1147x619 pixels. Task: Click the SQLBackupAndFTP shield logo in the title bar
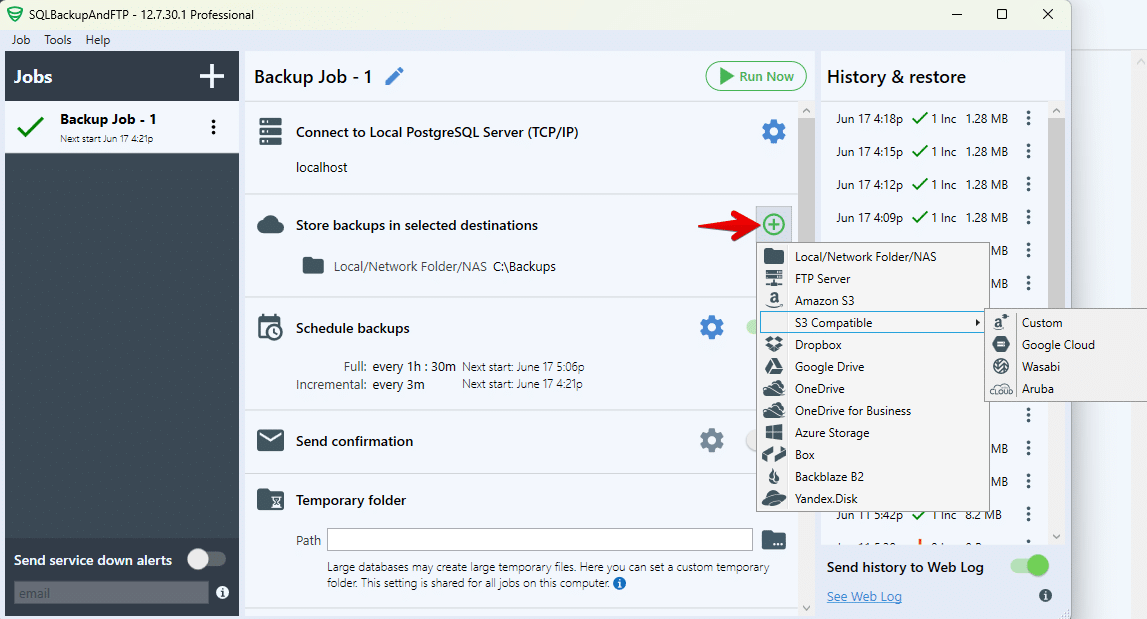(15, 14)
